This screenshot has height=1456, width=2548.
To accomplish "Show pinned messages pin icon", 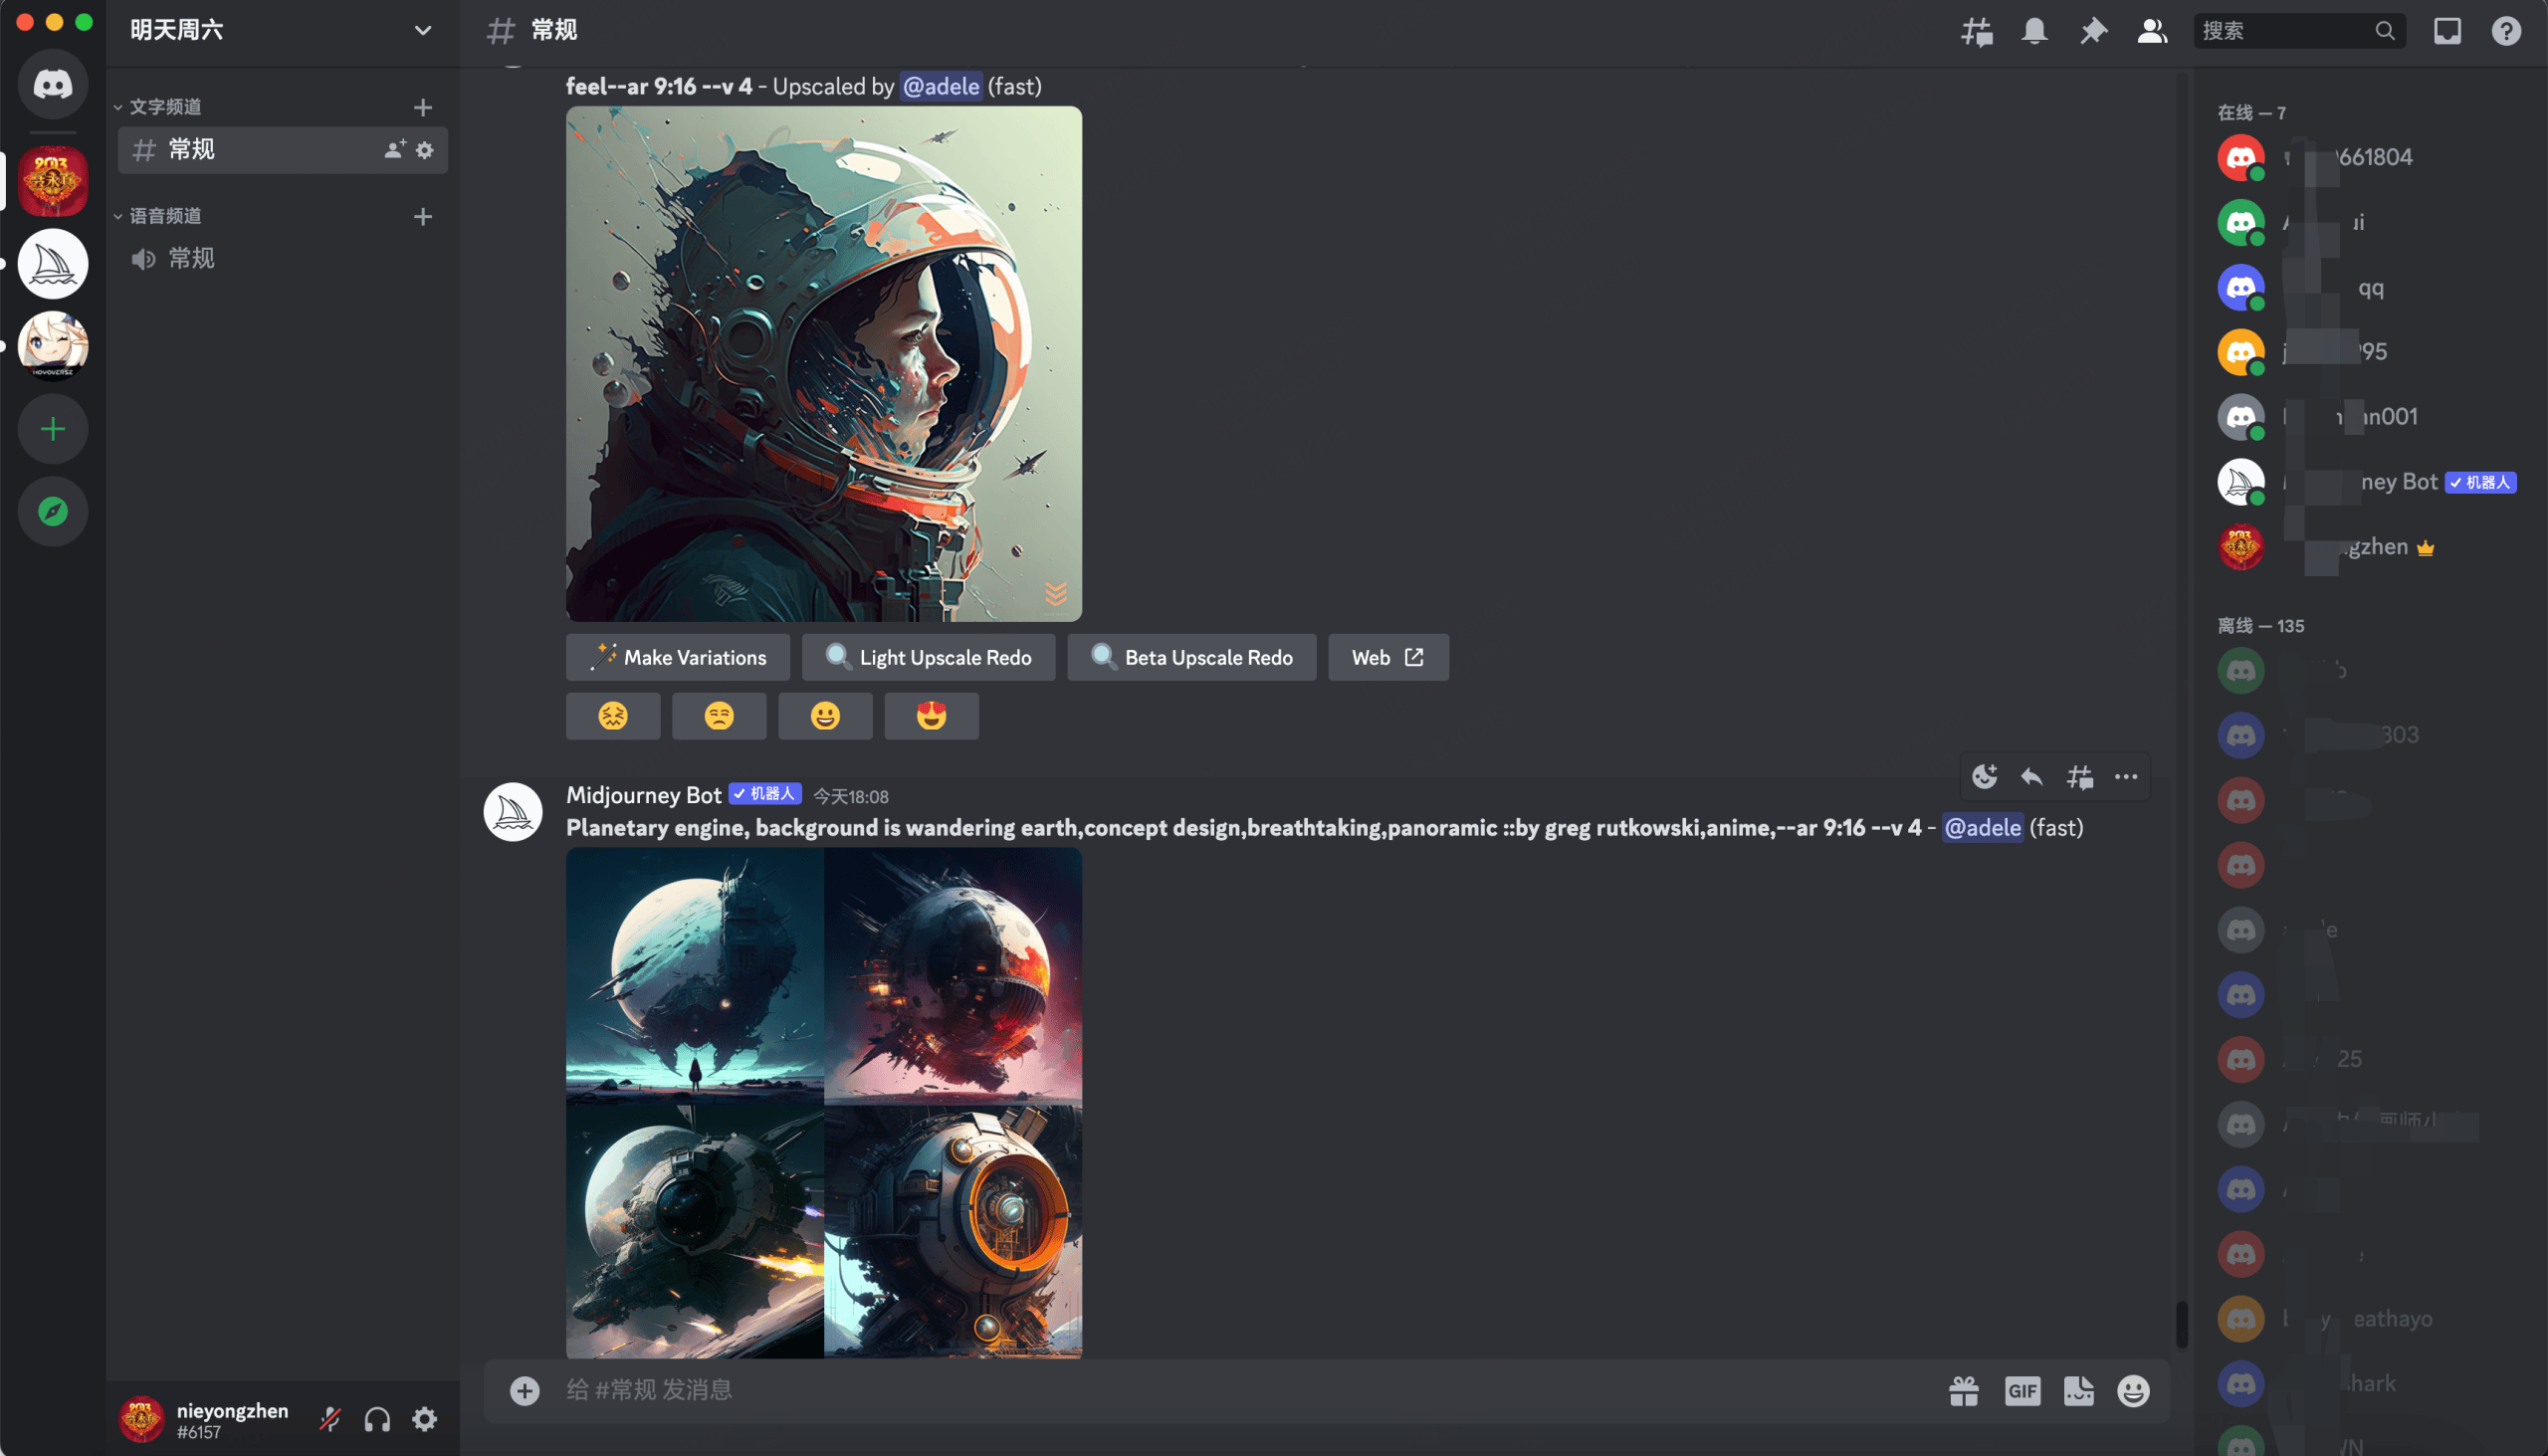I will (2093, 31).
